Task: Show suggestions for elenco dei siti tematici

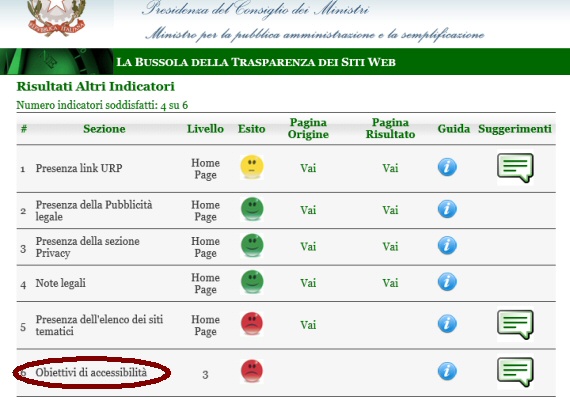Action: click(x=515, y=325)
